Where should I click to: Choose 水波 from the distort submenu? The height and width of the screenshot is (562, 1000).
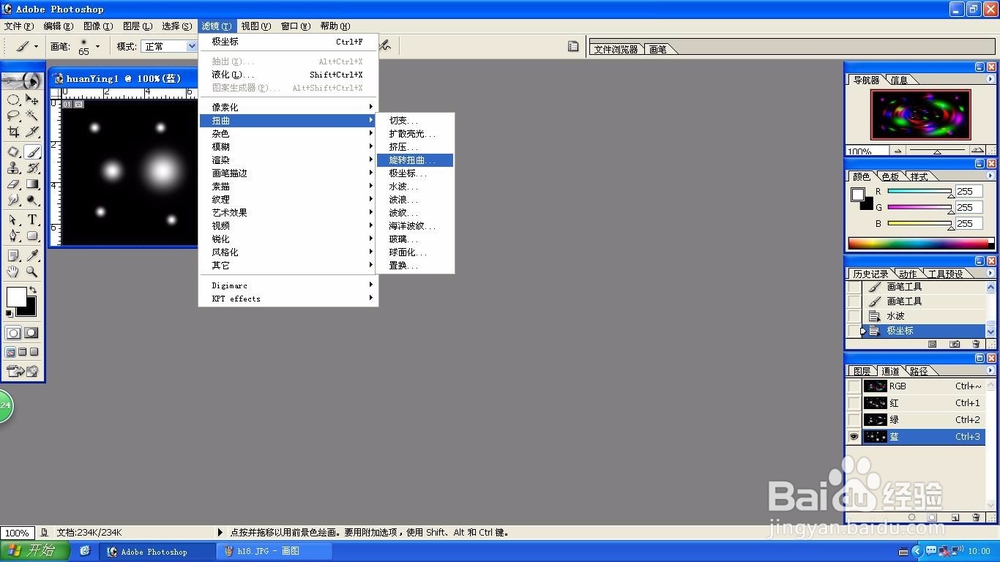pos(415,186)
